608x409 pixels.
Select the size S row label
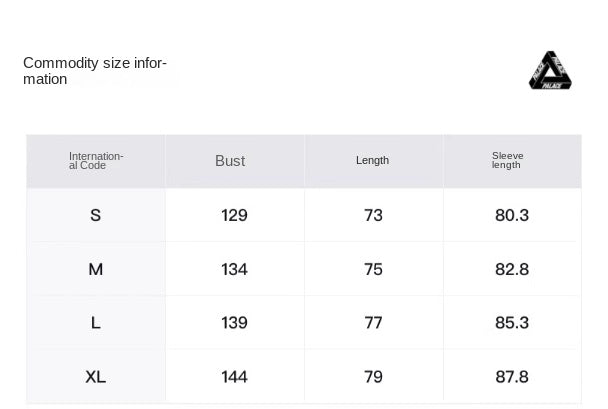tap(96, 215)
